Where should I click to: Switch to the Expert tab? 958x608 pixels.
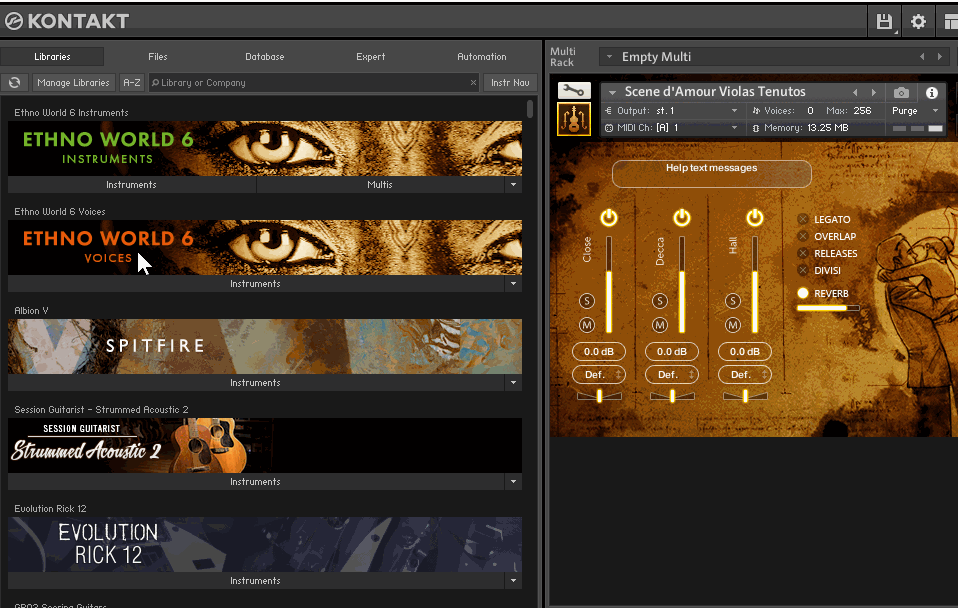371,56
